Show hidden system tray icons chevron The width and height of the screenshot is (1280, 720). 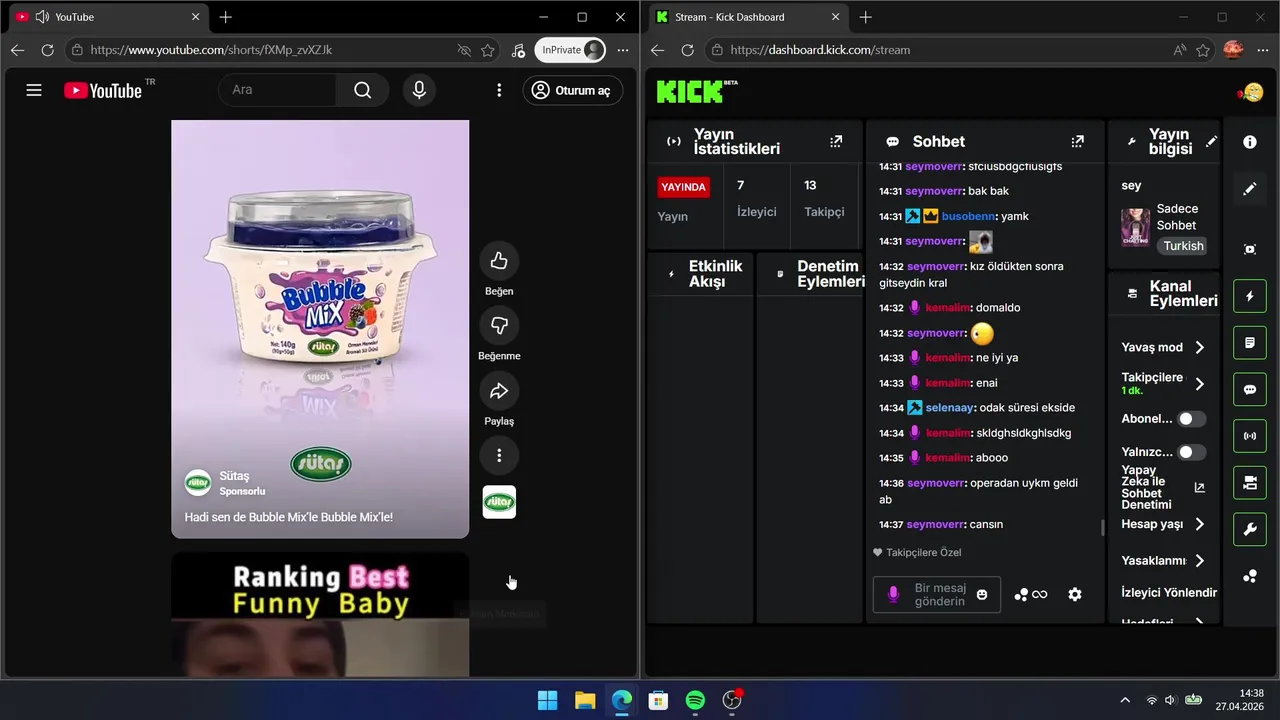point(1125,700)
